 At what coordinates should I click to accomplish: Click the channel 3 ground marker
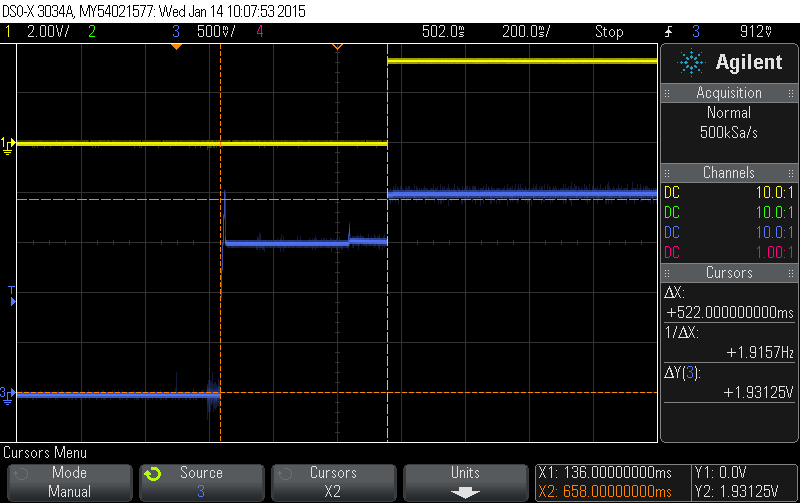(8, 395)
